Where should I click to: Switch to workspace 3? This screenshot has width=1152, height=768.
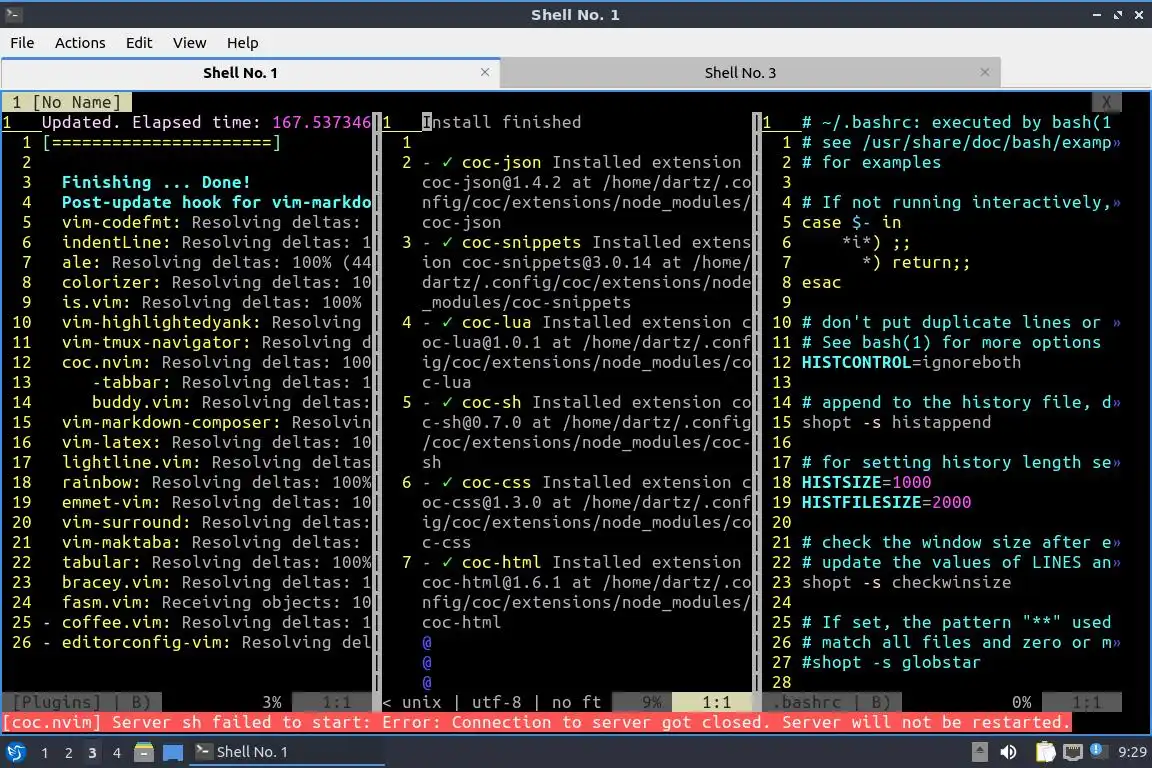click(x=92, y=753)
